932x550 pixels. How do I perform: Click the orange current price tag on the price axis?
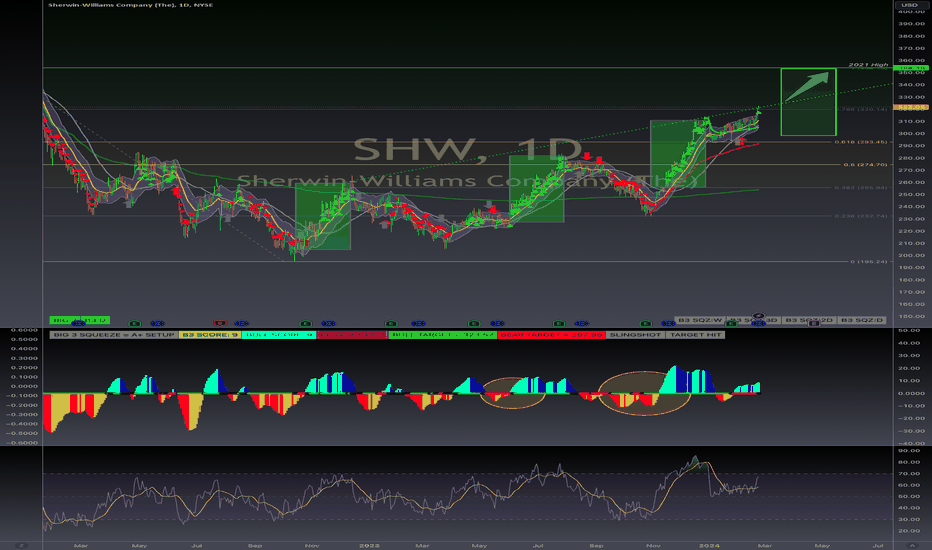click(x=911, y=107)
